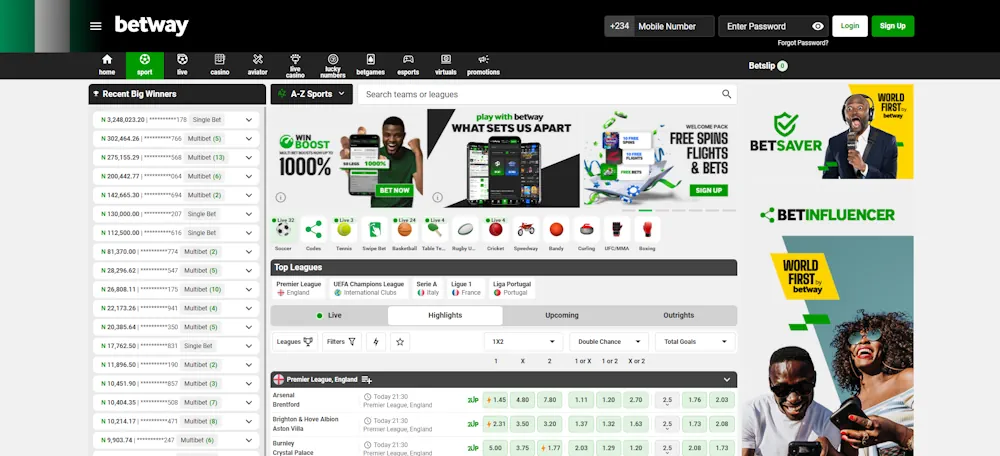1000x456 pixels.
Task: Select the UFC/MMA glove icon
Action: (617, 230)
